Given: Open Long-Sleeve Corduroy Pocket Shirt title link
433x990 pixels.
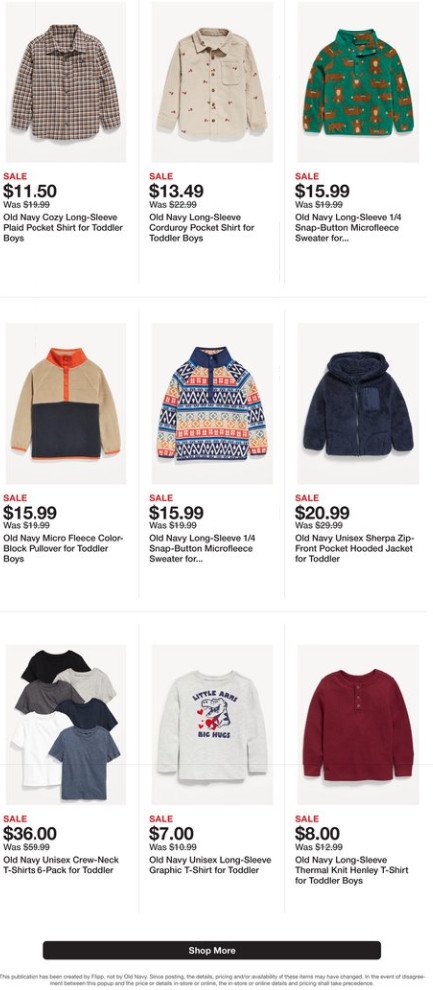Looking at the screenshot, I should point(202,228).
